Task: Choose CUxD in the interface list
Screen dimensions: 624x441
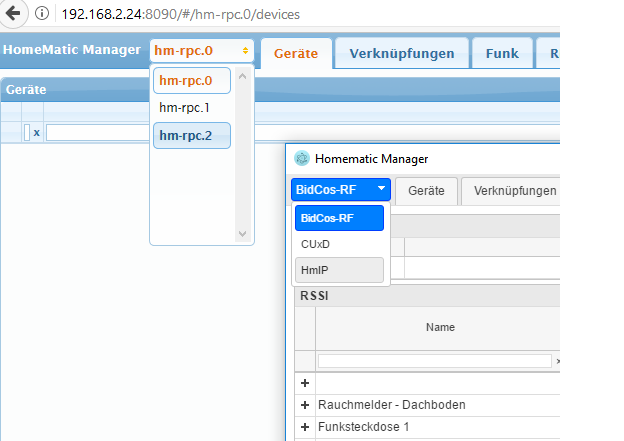Action: (x=339, y=244)
